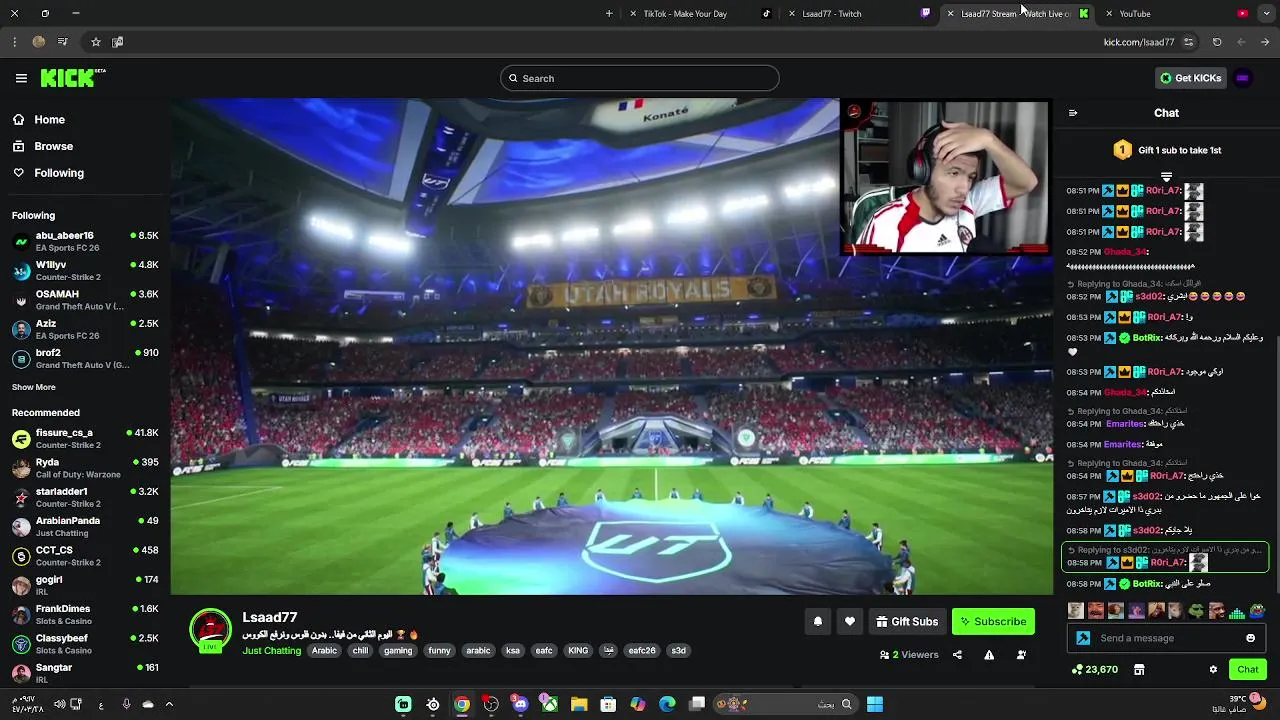Open FrankDimes recommended channel
Viewport: 1280px width, 720px height.
click(x=85, y=614)
